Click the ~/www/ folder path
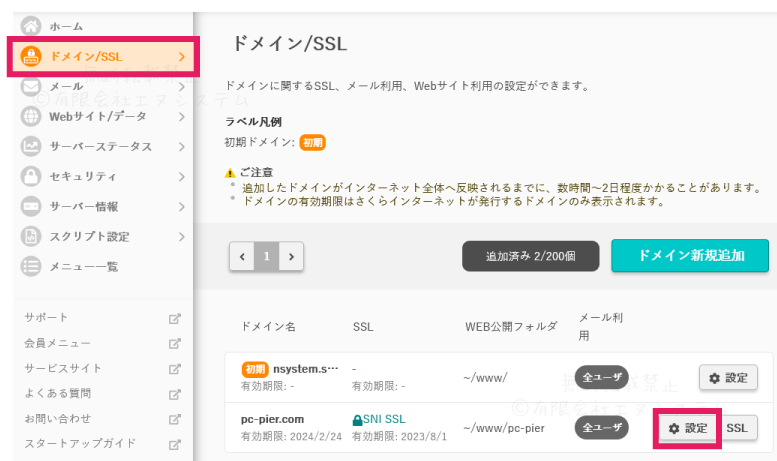This screenshot has height=461, width=777. (x=485, y=378)
